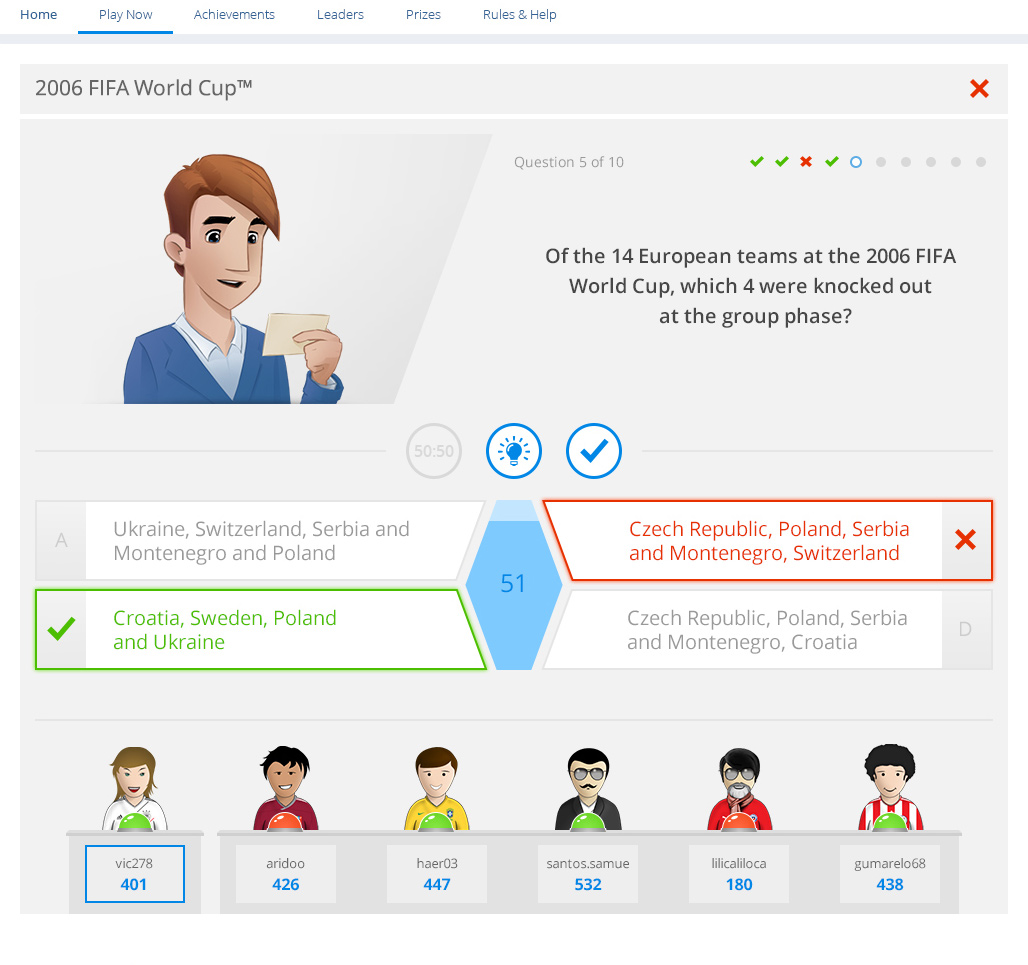This screenshot has width=1028, height=965.
Task: Click the second green progress checkmark
Action: (x=781, y=161)
